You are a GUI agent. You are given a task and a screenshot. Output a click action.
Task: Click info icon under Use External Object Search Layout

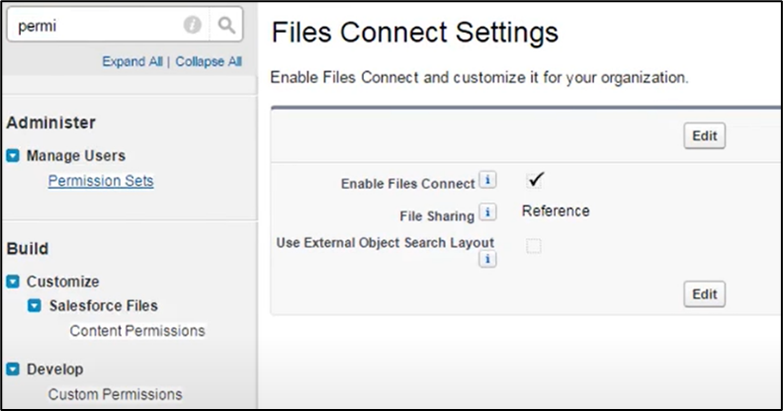[487, 259]
